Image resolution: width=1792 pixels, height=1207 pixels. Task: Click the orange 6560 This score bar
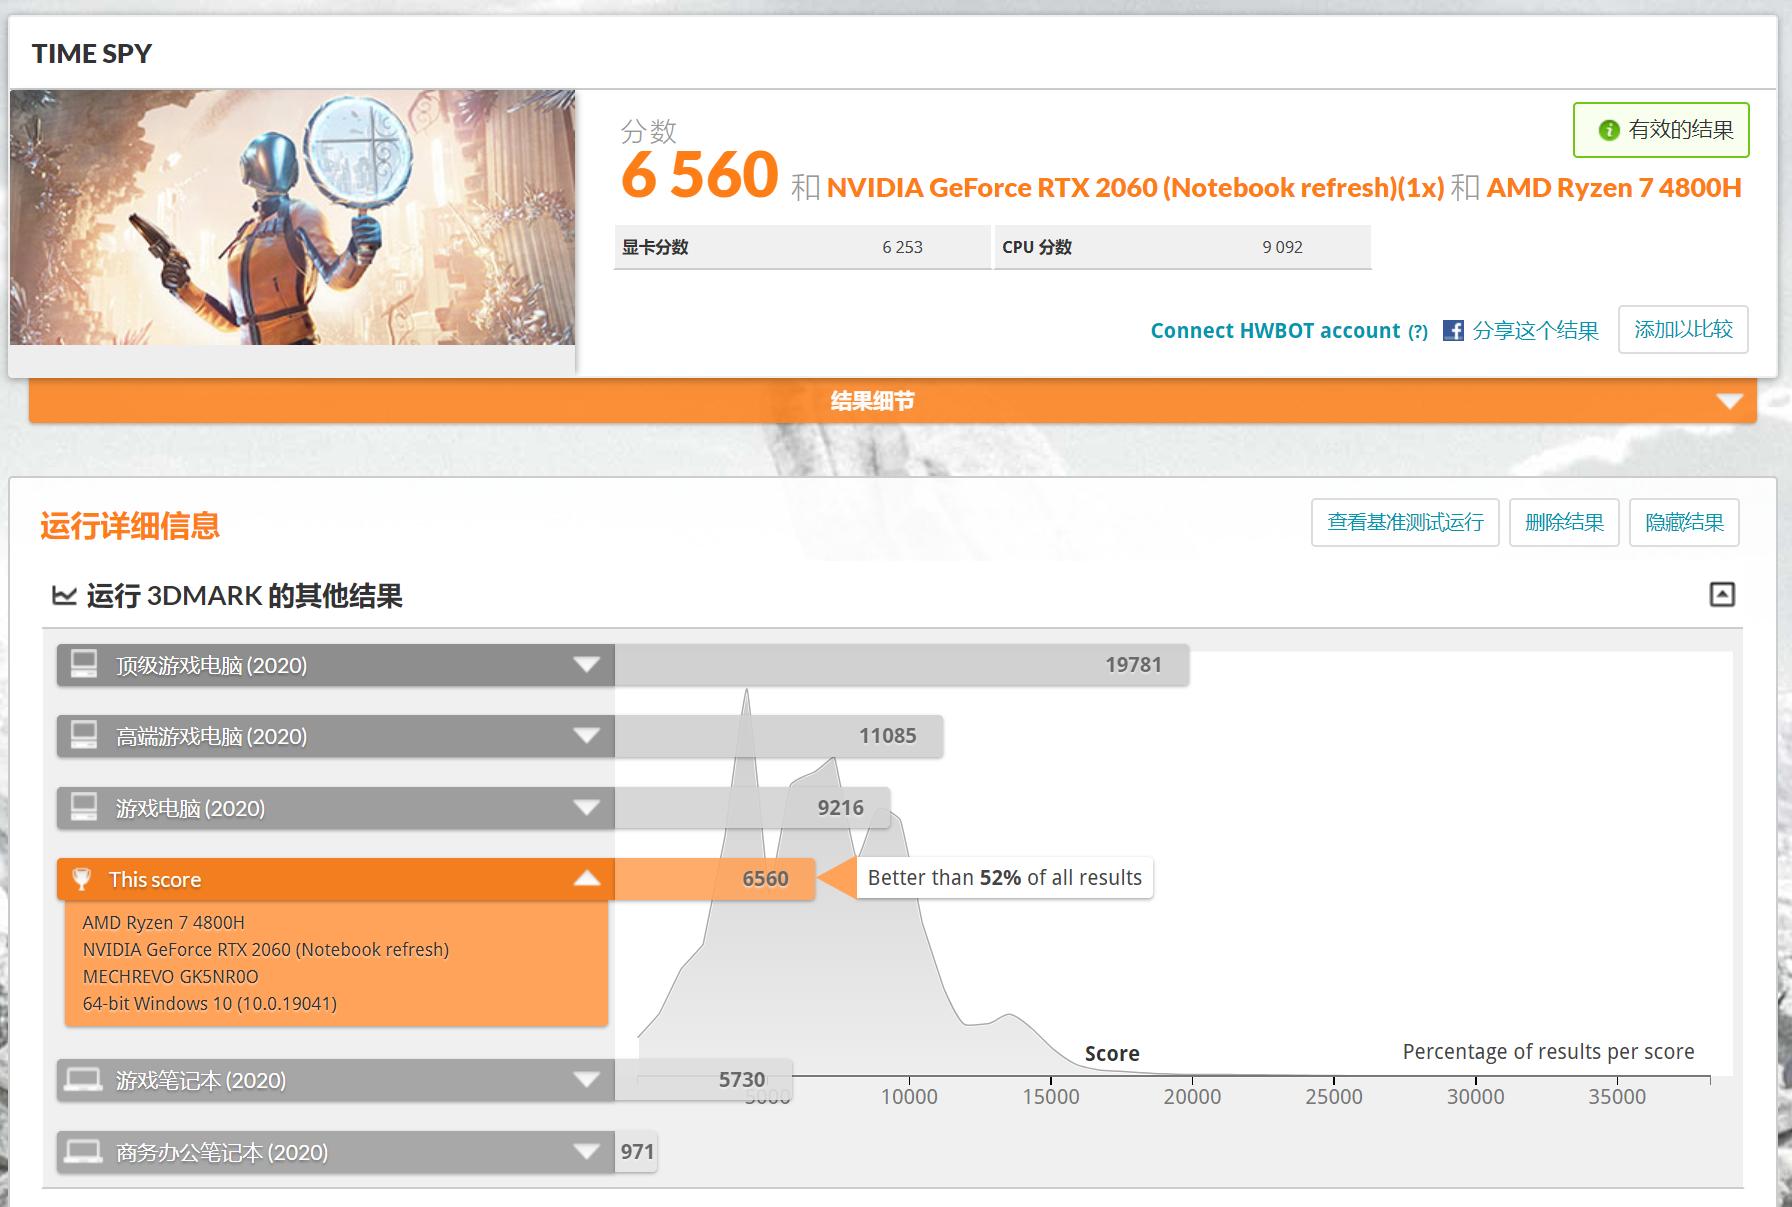pos(714,879)
